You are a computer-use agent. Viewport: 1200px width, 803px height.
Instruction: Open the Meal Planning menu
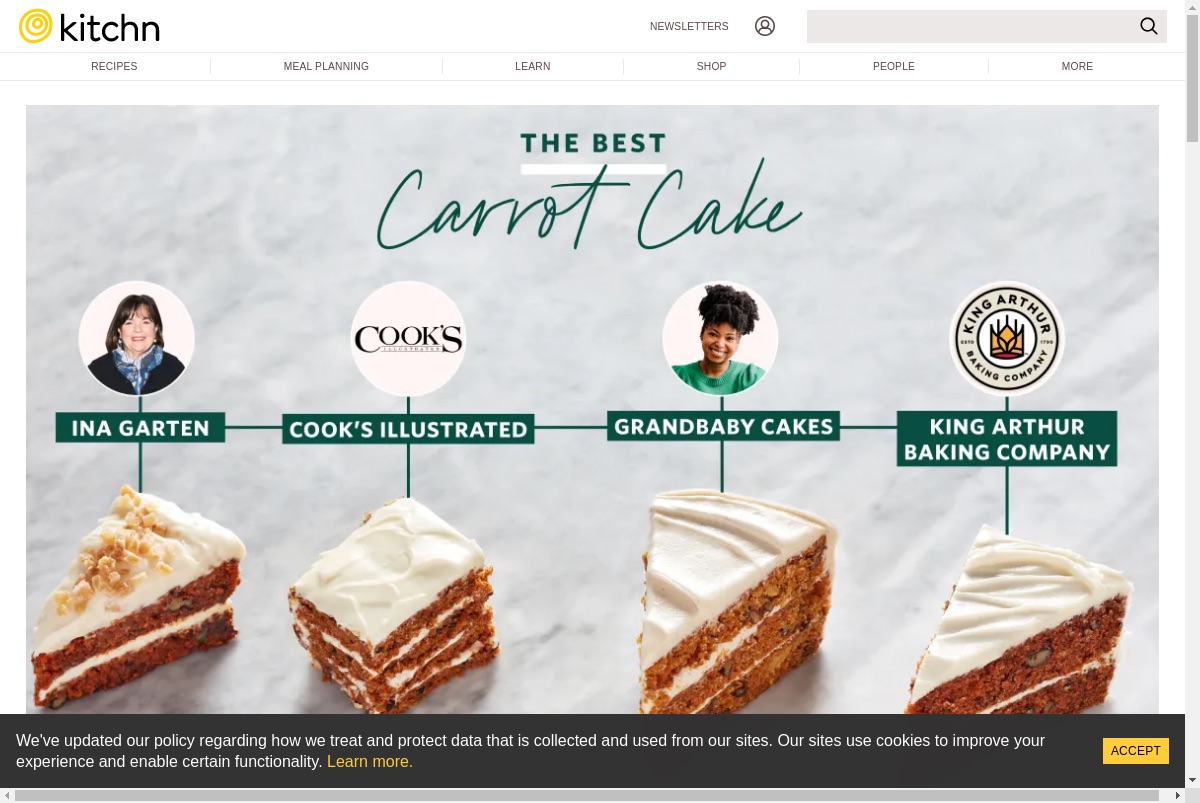[x=326, y=66]
